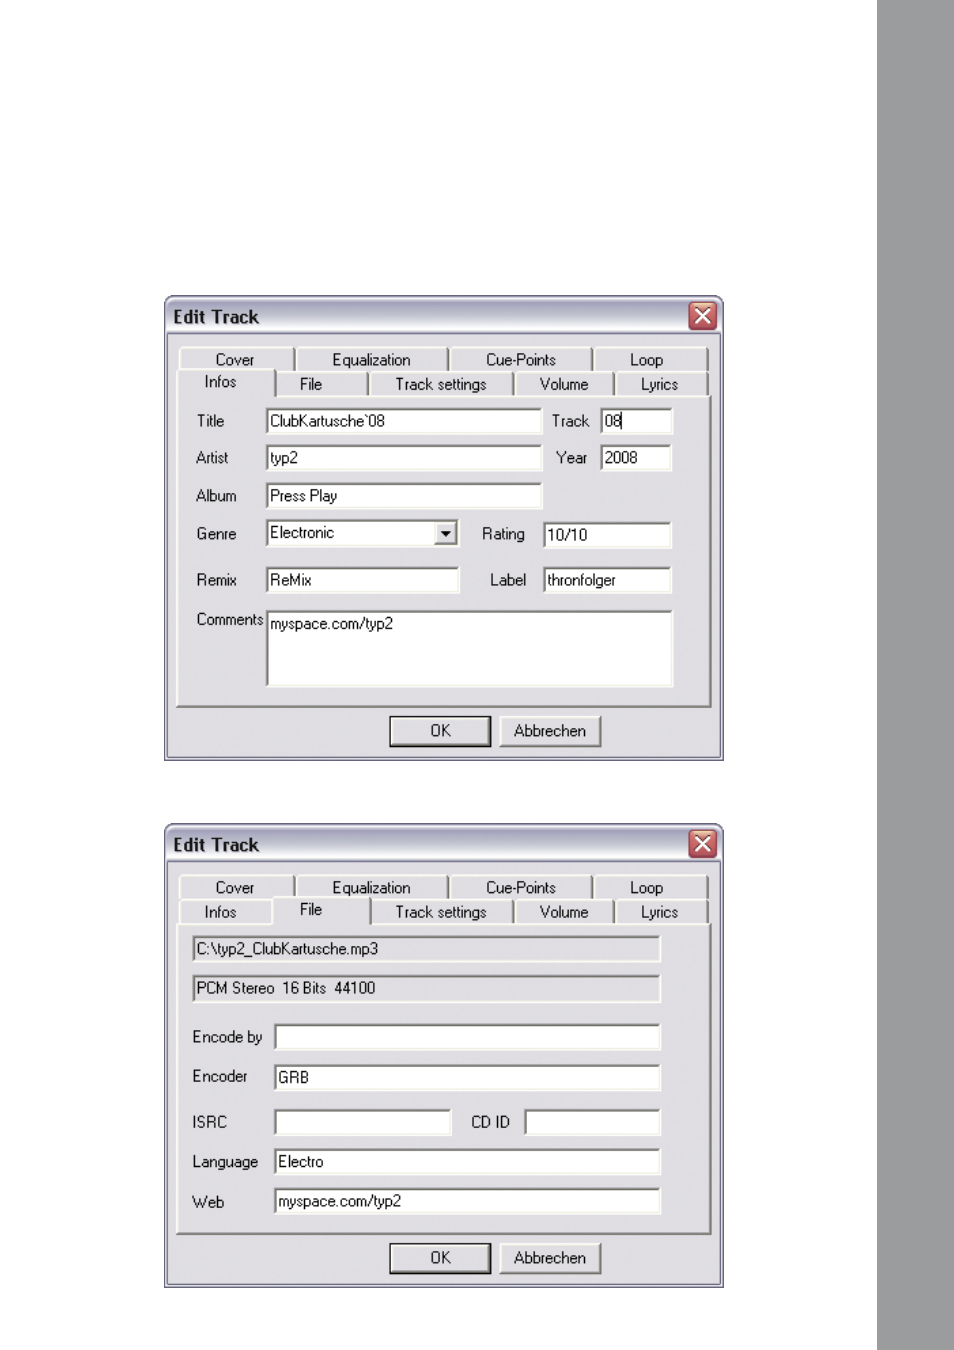Click the Year field showing 2008
Screen dimensions: 954x1350
[x=636, y=458]
